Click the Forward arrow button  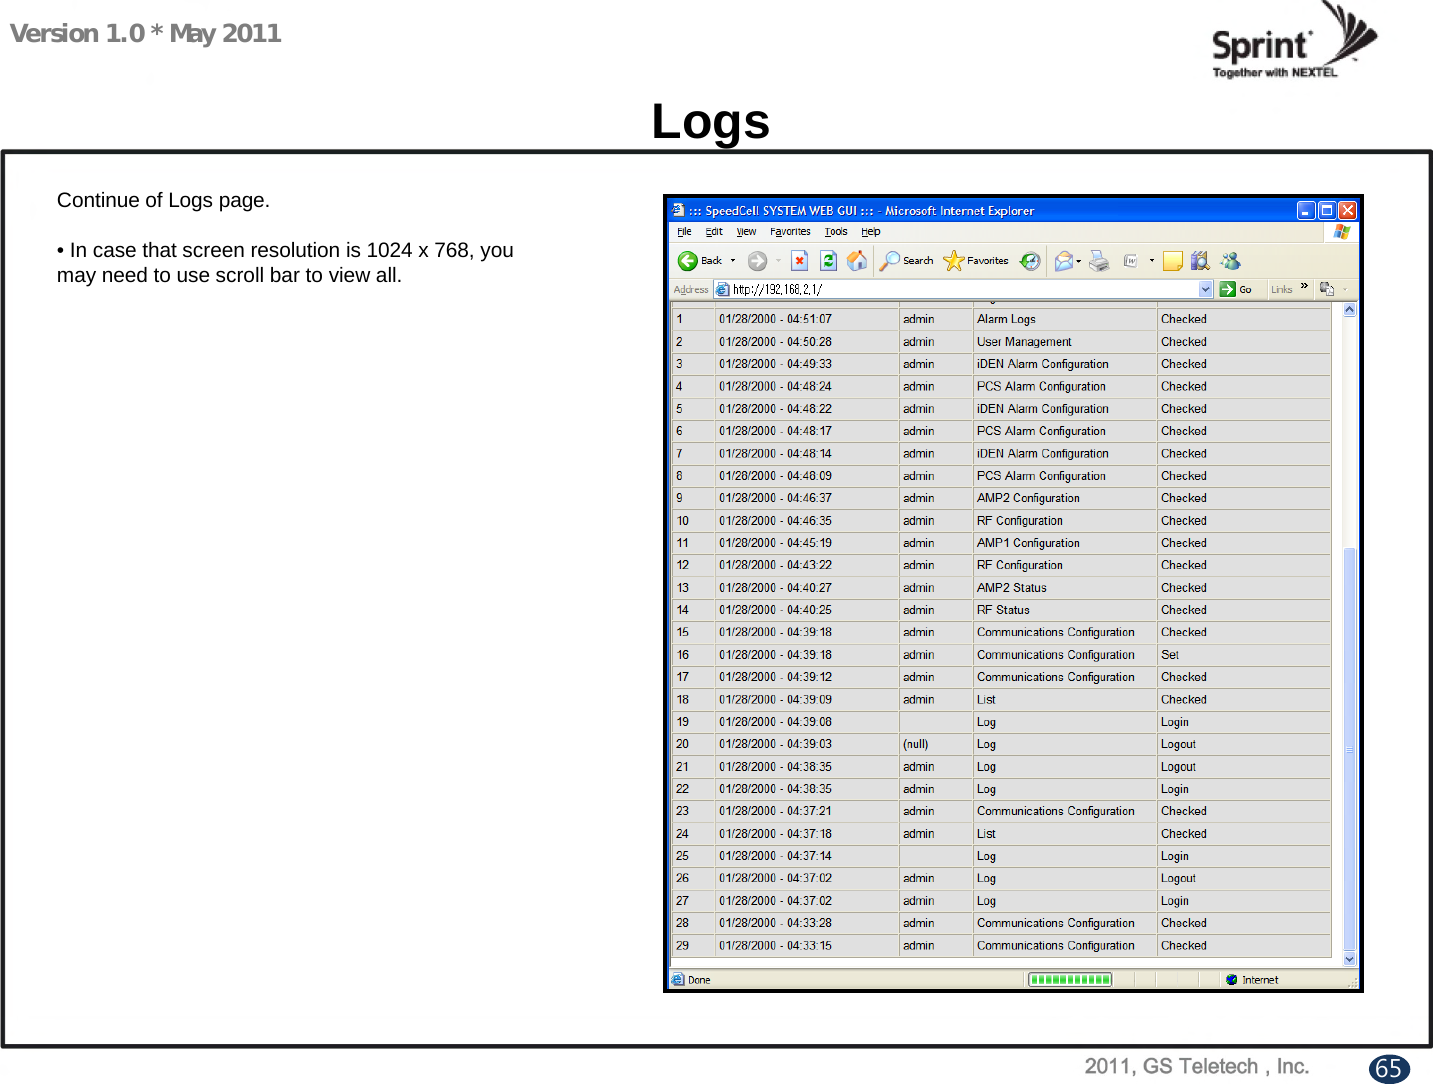(758, 261)
